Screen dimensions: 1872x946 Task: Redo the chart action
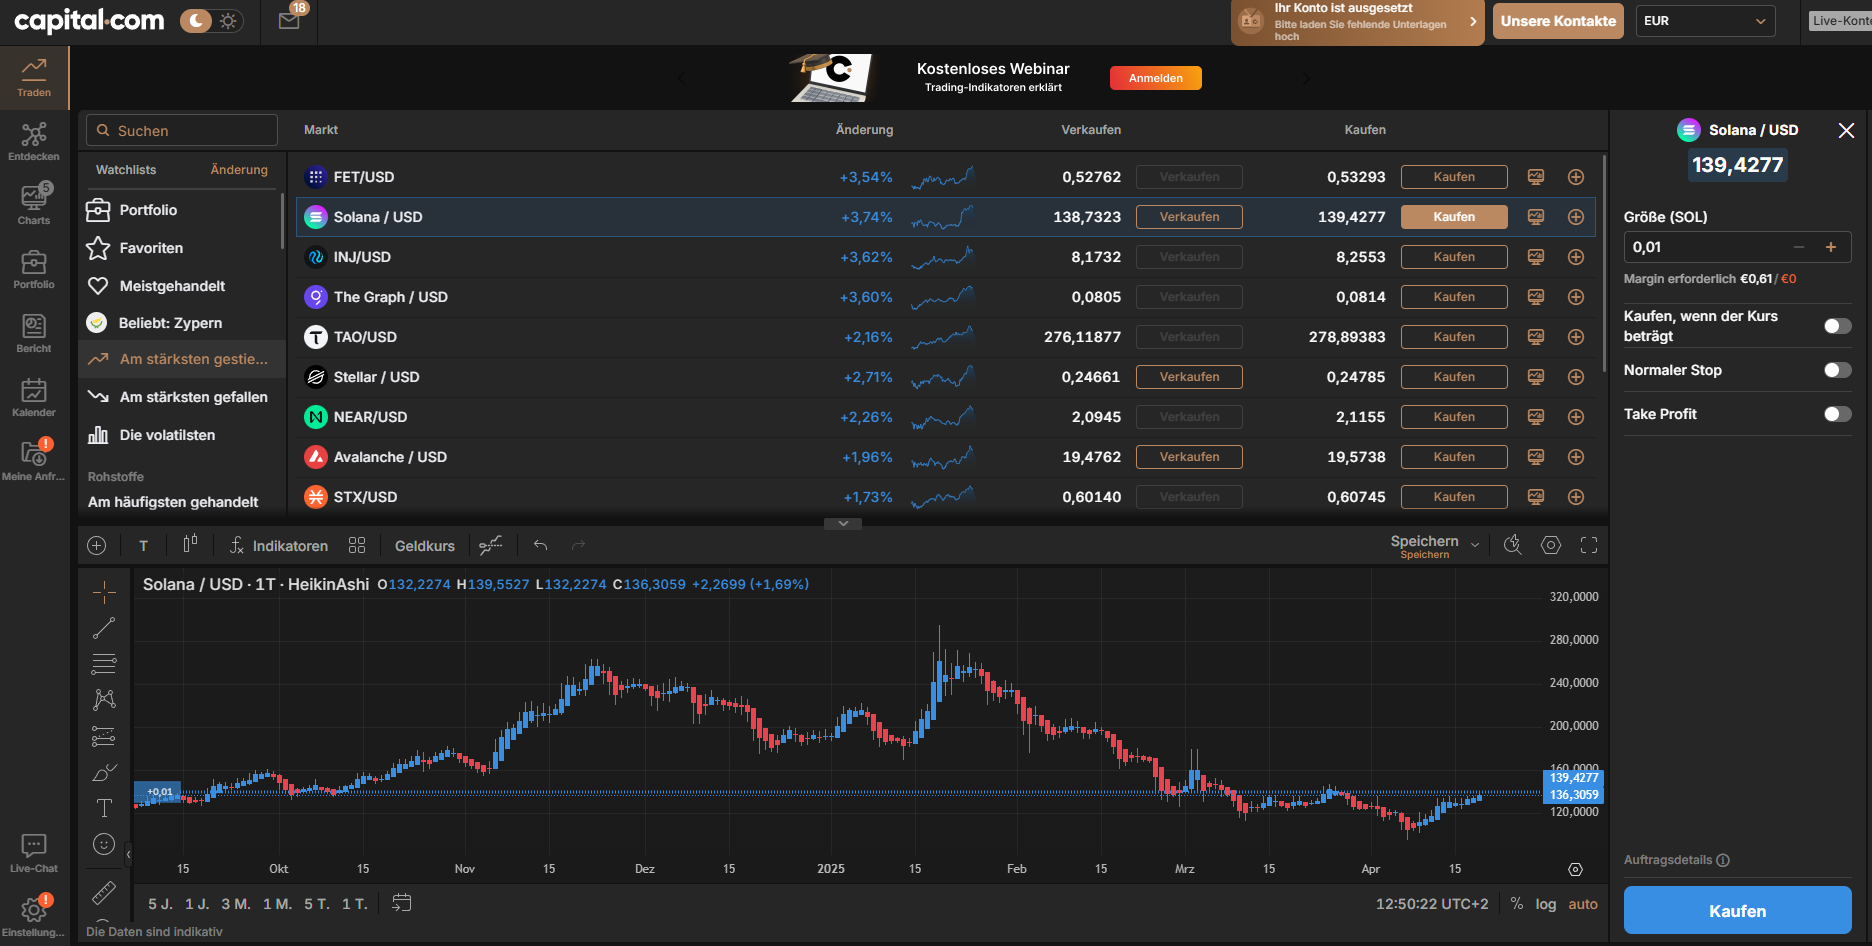click(x=578, y=545)
